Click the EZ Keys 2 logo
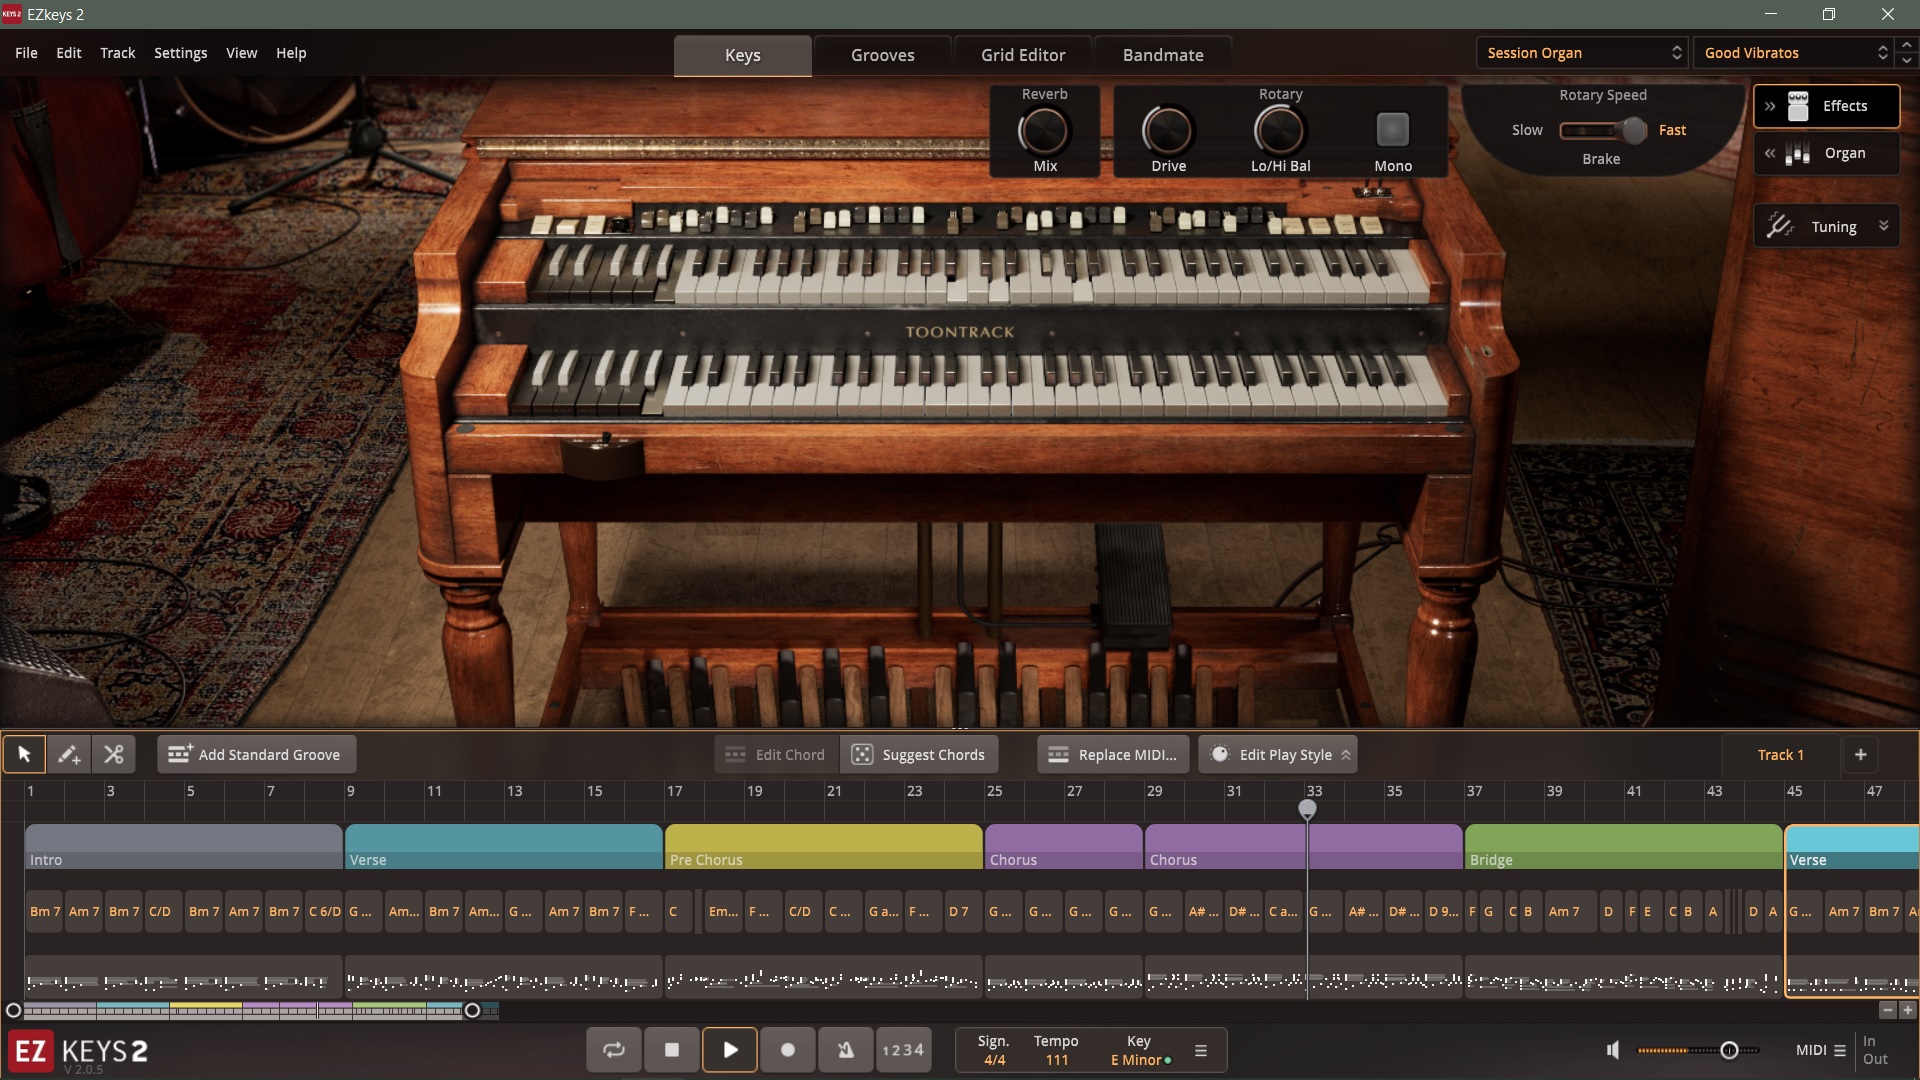The height and width of the screenshot is (1080, 1920). [x=79, y=1052]
